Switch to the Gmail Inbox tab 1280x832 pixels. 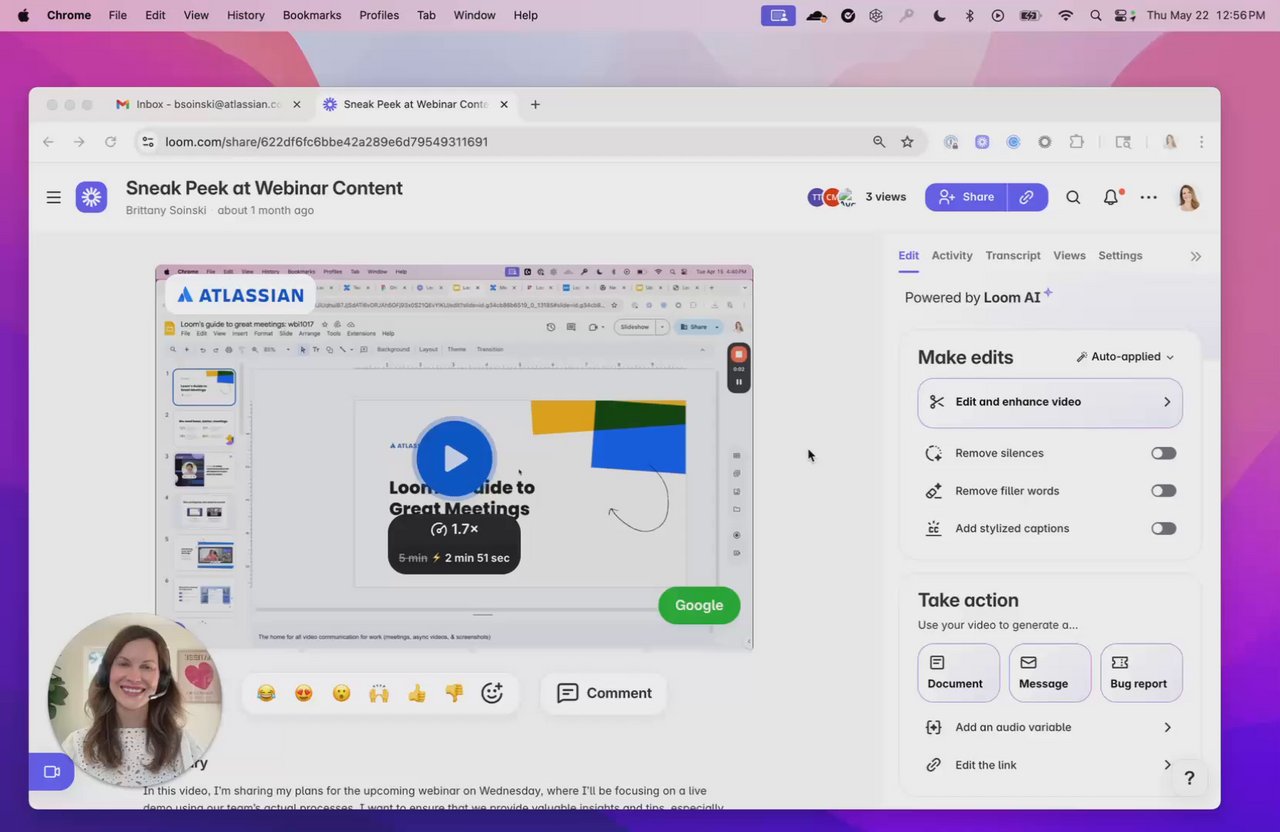[209, 104]
